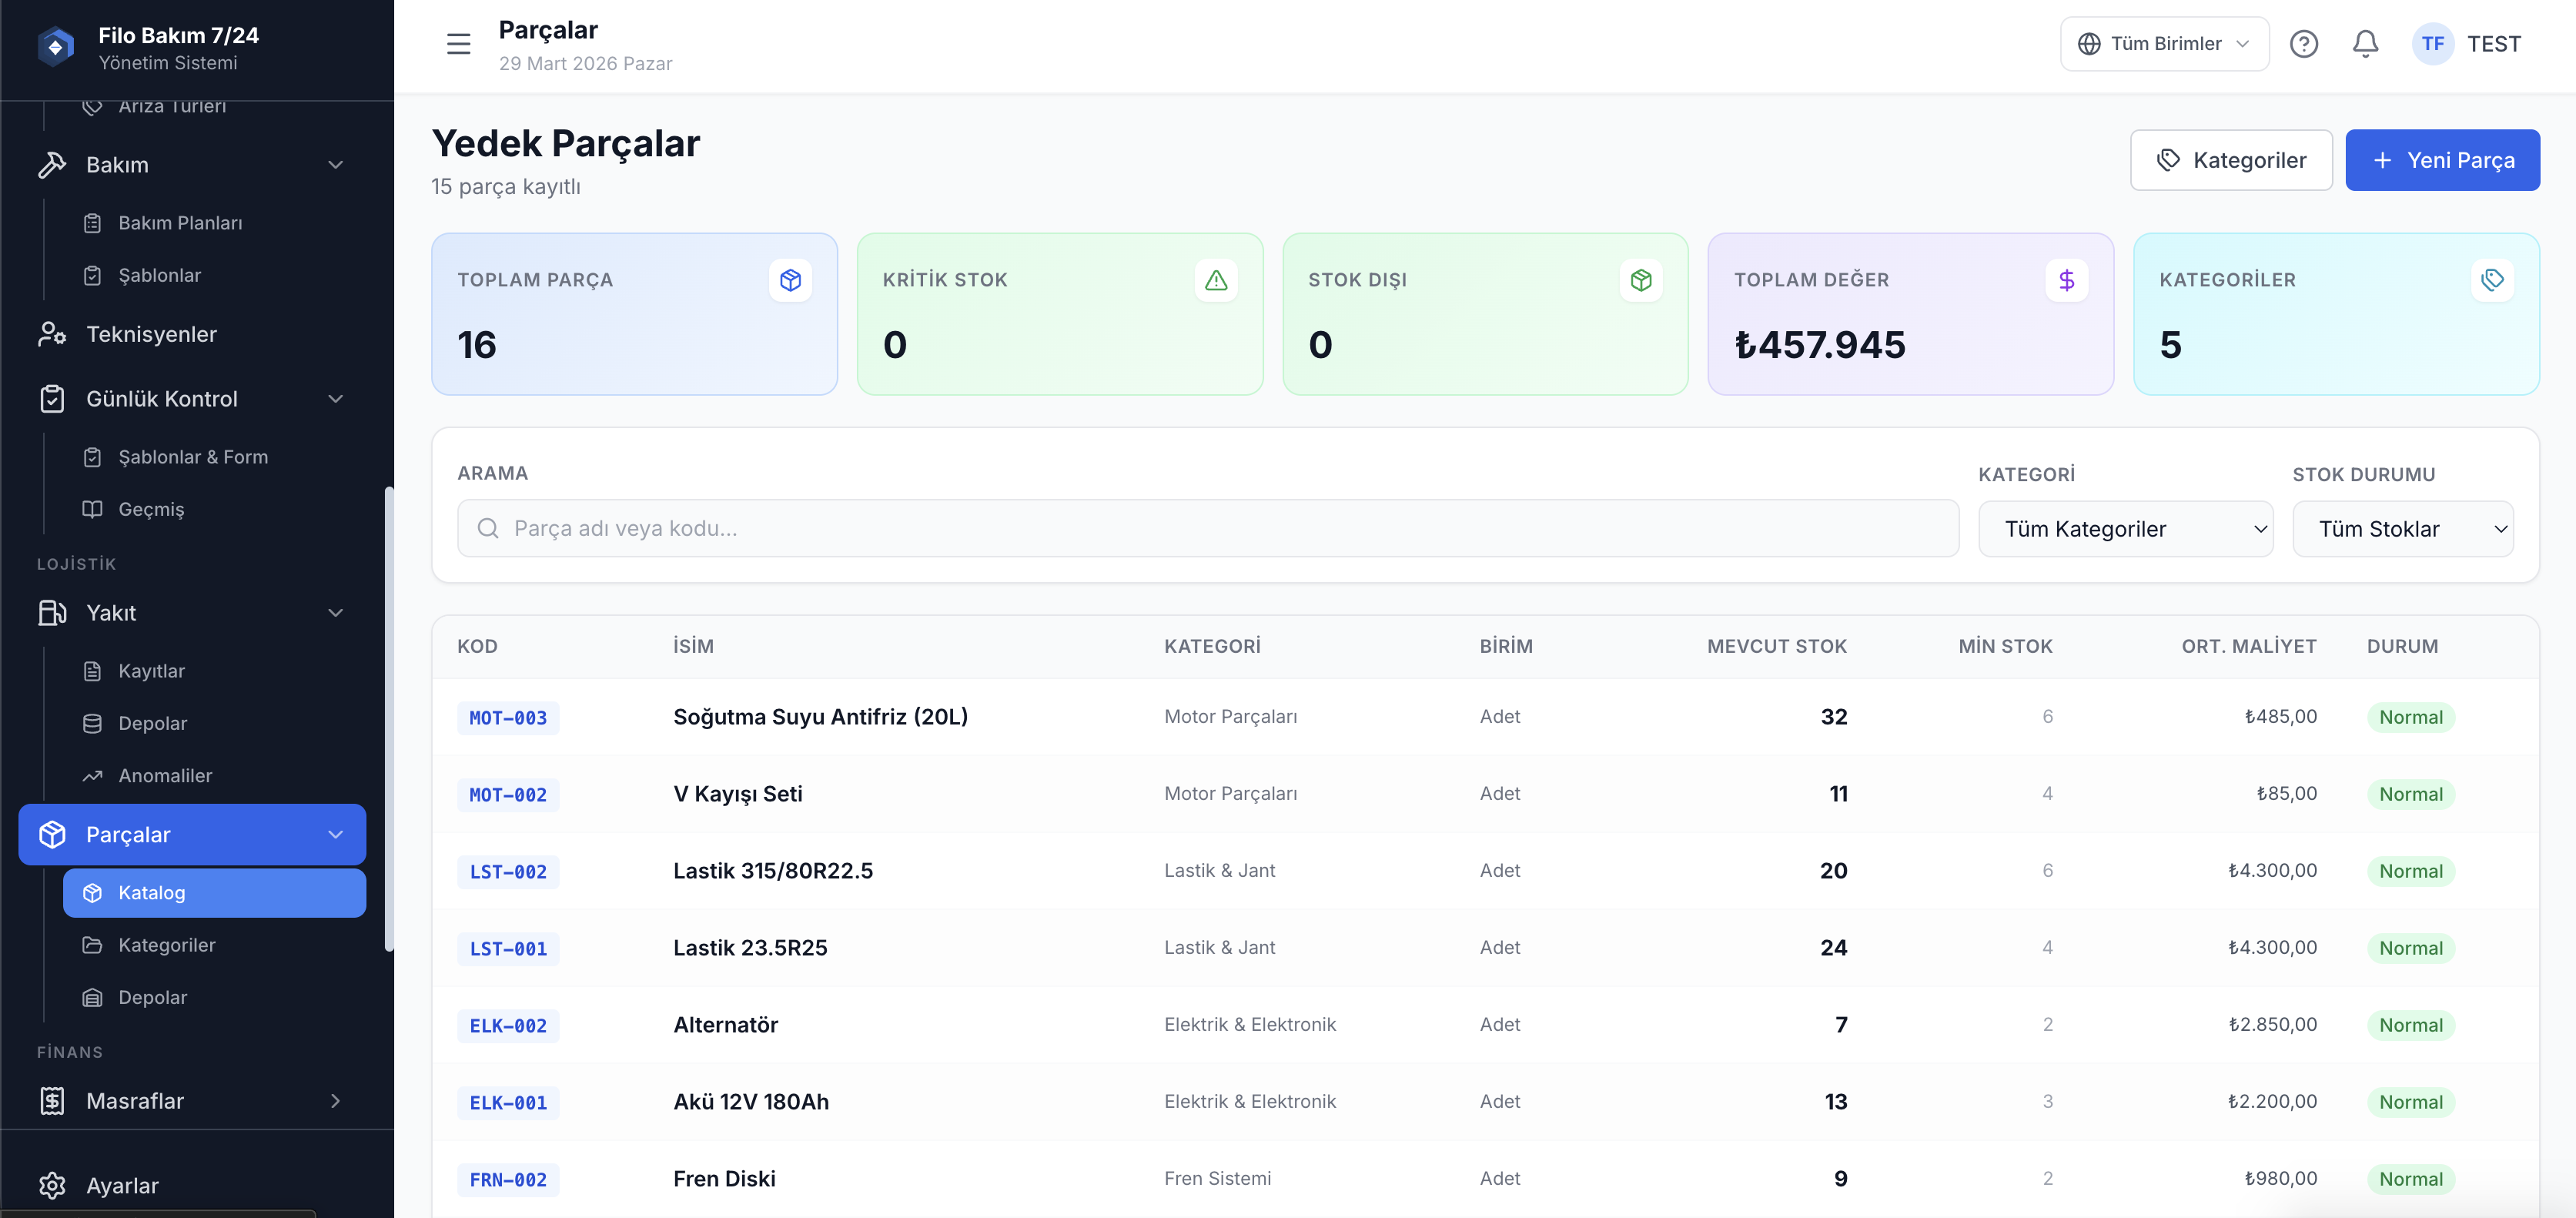Click the Toplam Parça box icon
Image resolution: width=2576 pixels, height=1218 pixels.
790,280
